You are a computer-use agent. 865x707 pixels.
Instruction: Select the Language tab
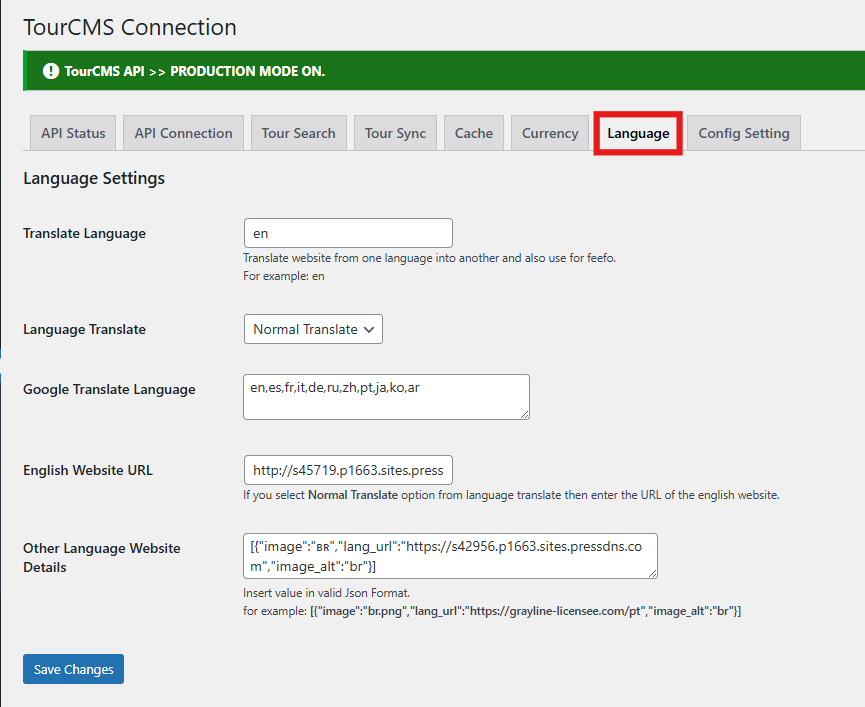click(638, 133)
